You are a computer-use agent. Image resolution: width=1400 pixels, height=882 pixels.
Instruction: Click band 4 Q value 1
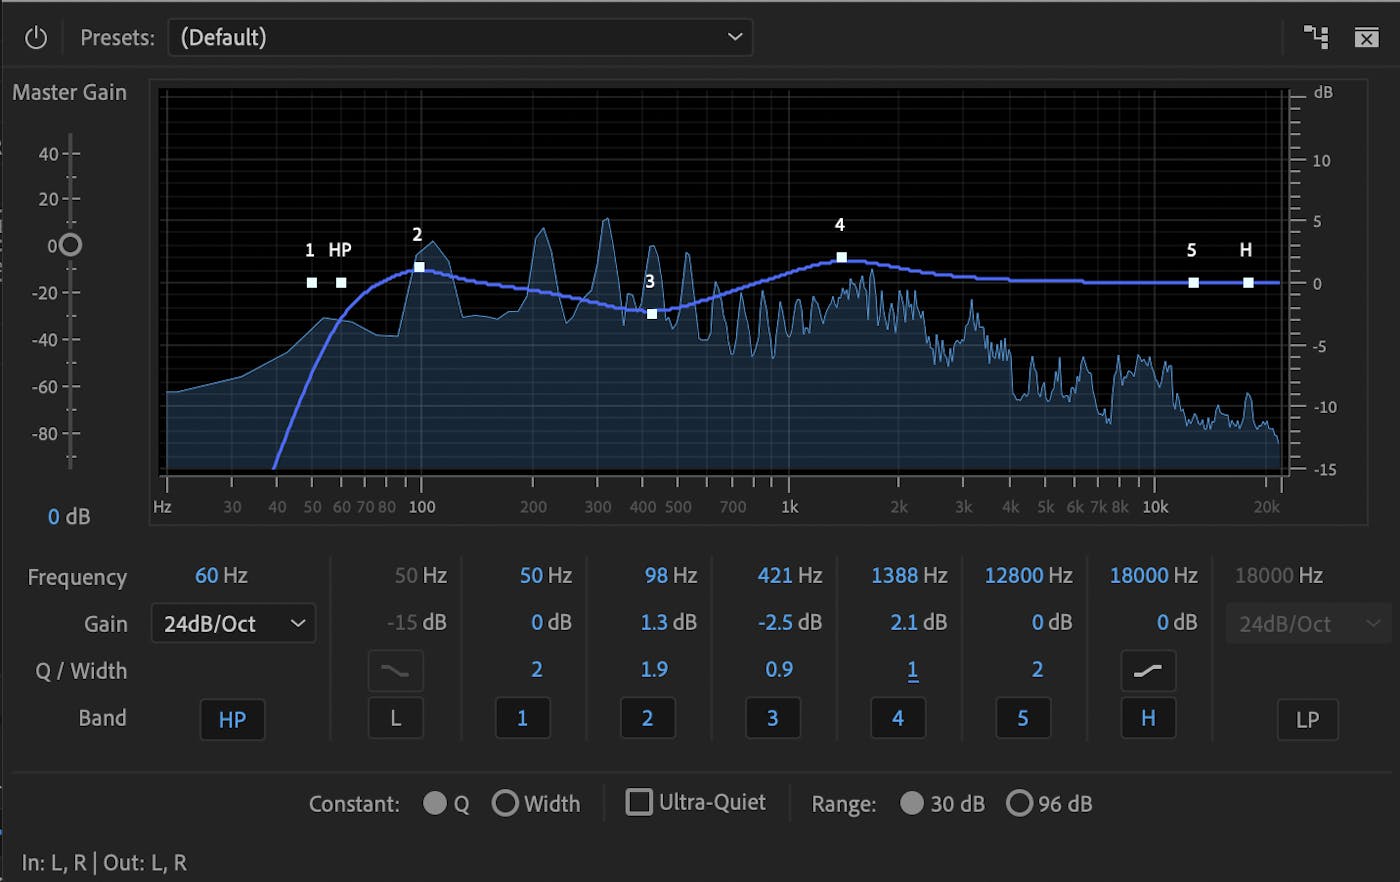[x=913, y=670]
